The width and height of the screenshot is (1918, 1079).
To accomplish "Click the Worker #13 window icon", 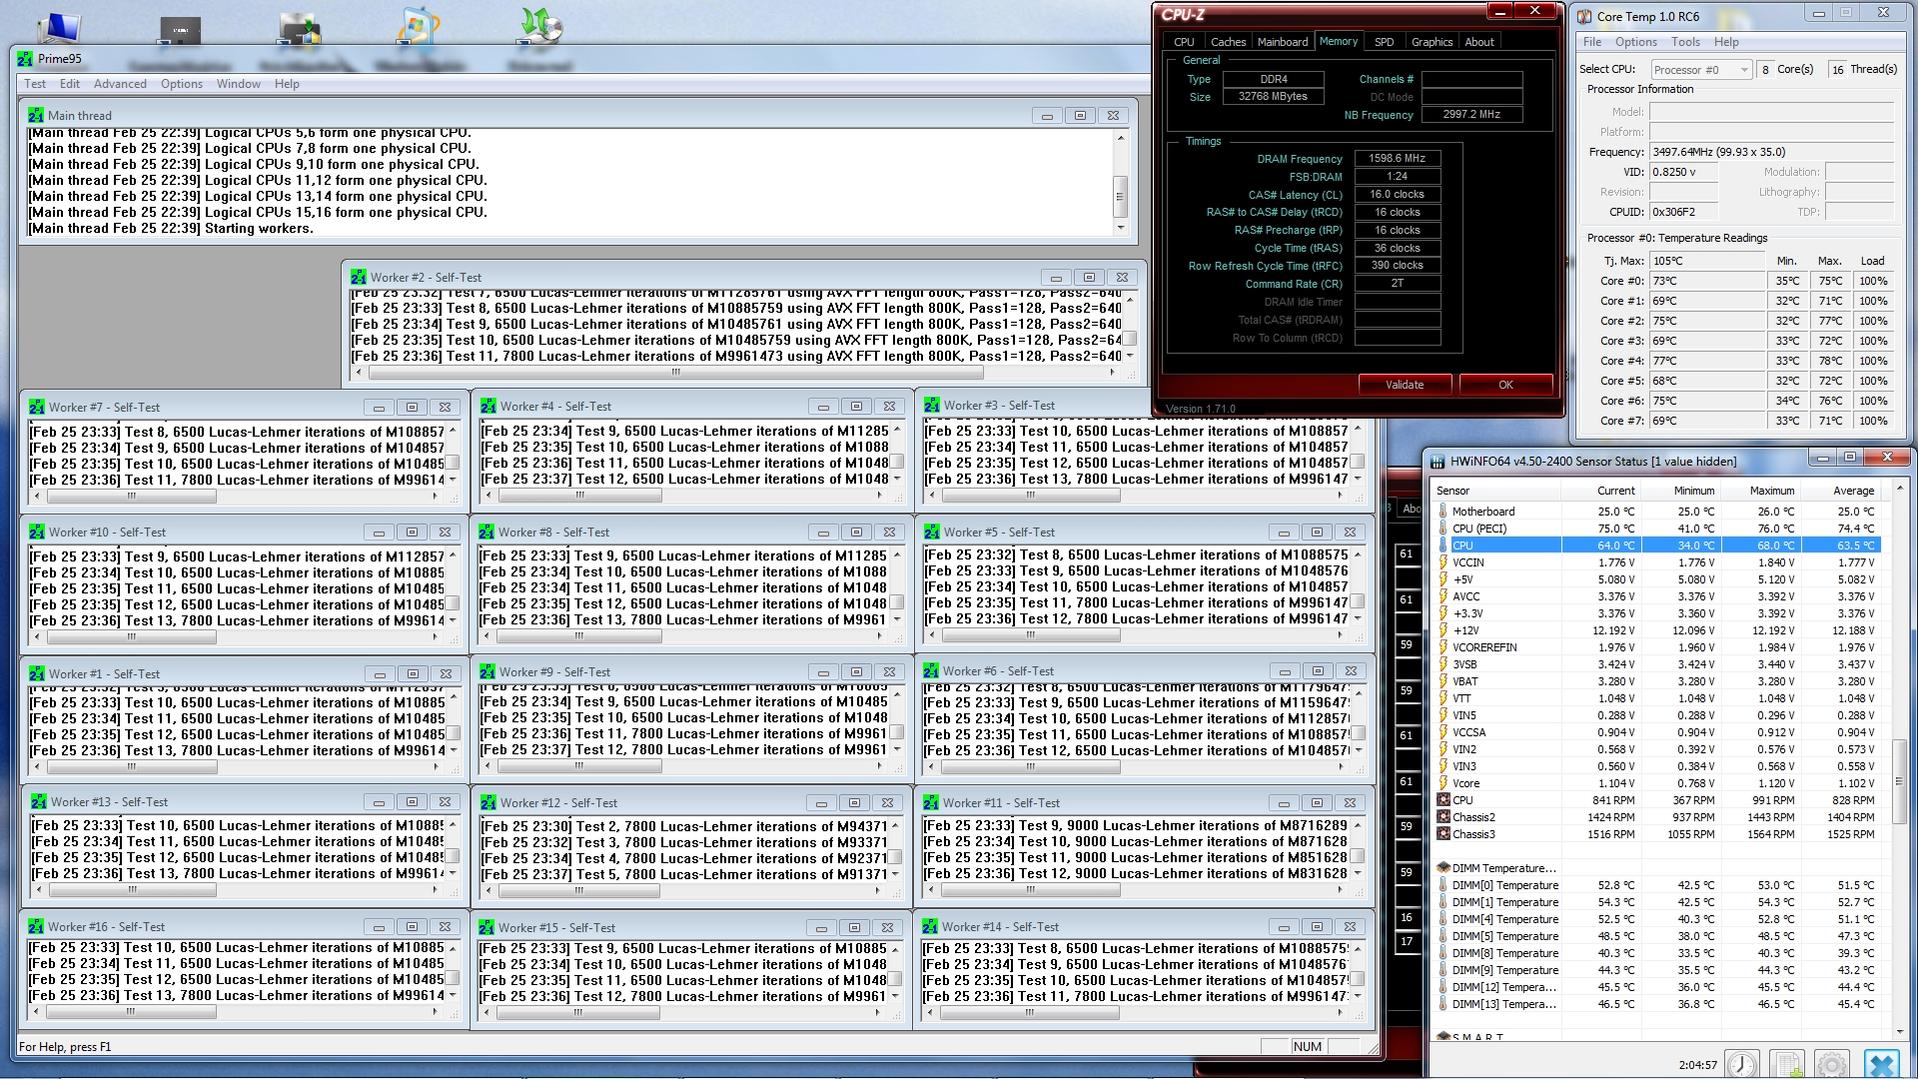I will coord(39,802).
